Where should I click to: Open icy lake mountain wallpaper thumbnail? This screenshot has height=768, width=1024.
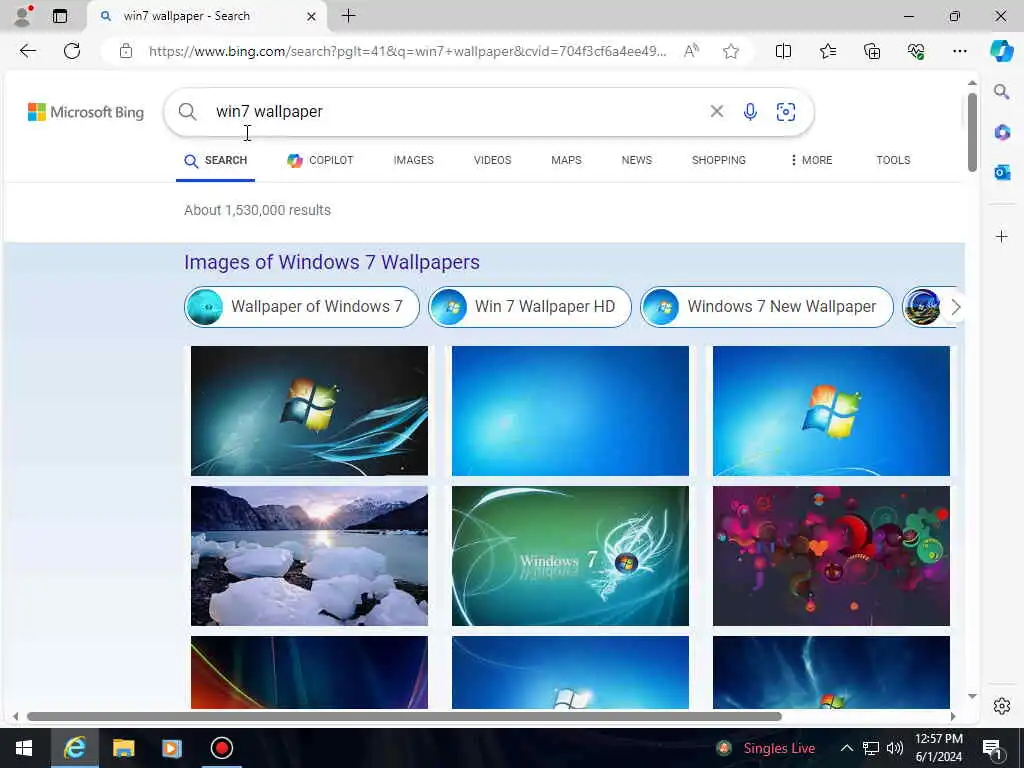pyautogui.click(x=310, y=556)
